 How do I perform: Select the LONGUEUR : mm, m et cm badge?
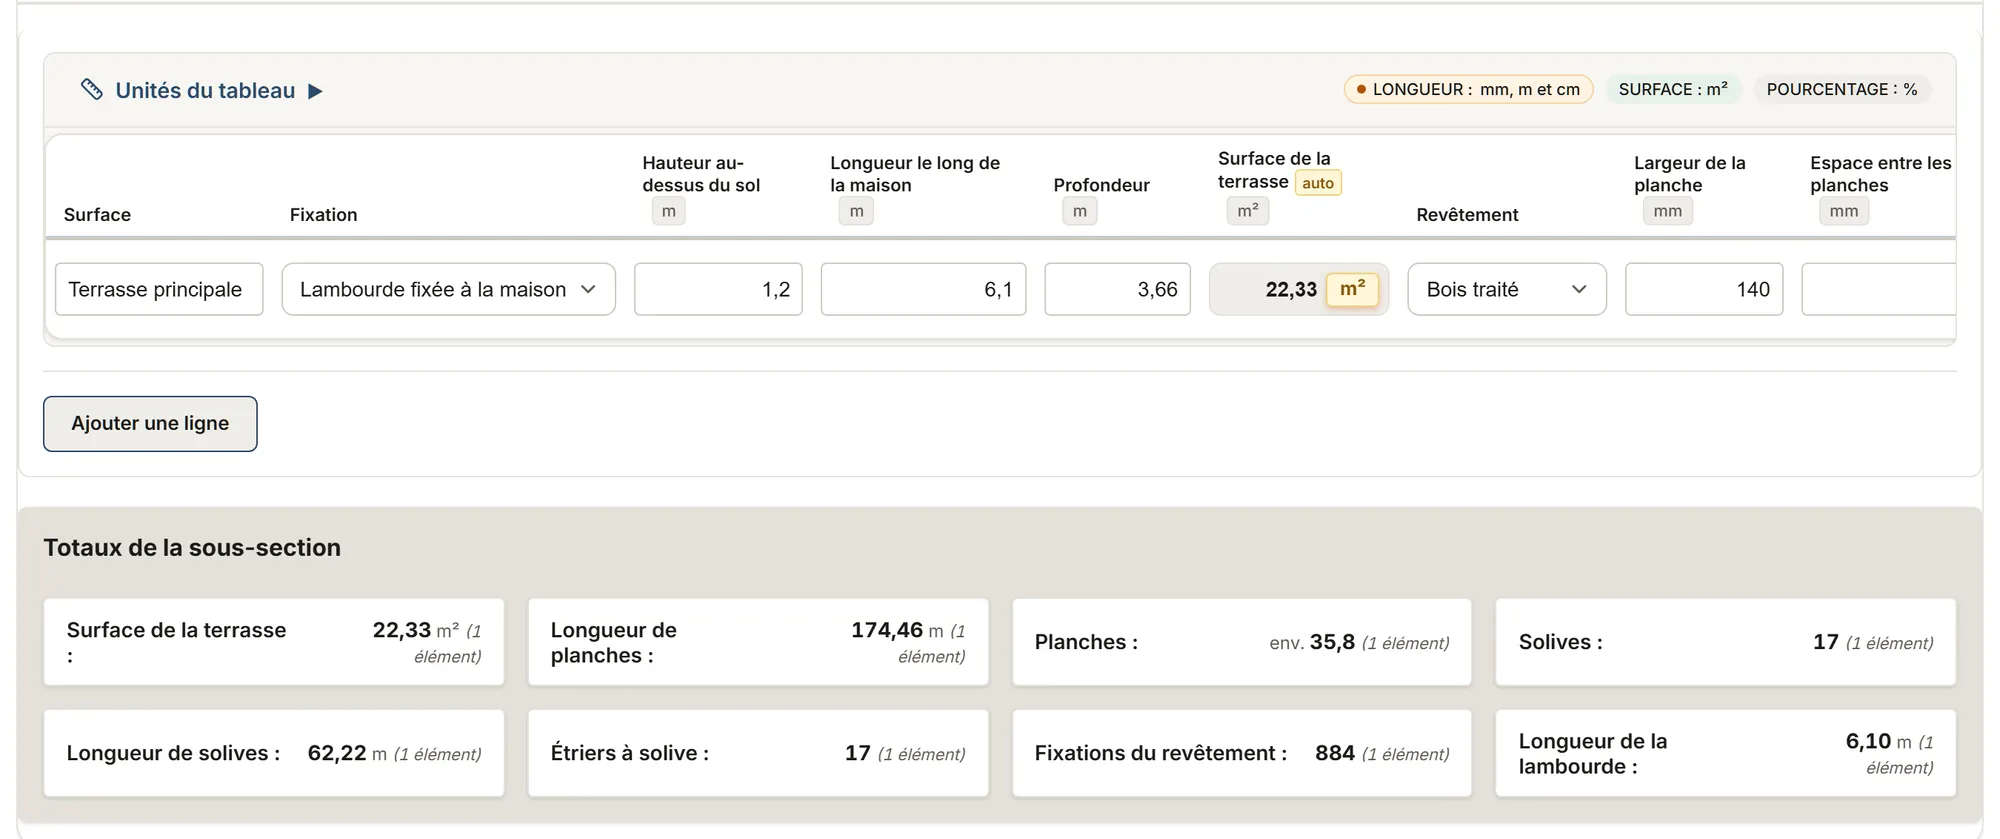[1468, 90]
